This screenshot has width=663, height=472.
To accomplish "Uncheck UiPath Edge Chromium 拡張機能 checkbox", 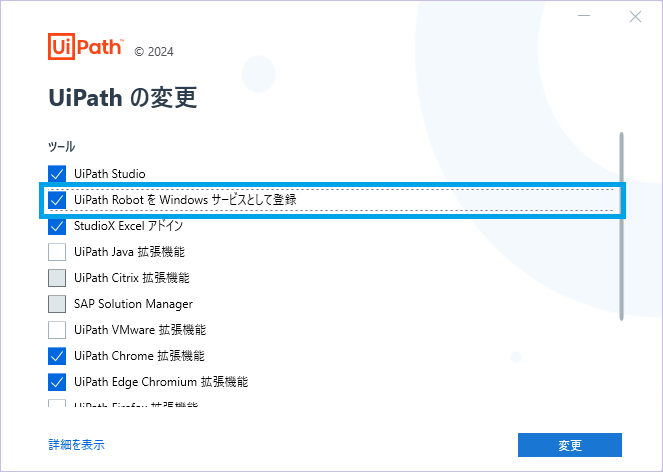I will (57, 382).
